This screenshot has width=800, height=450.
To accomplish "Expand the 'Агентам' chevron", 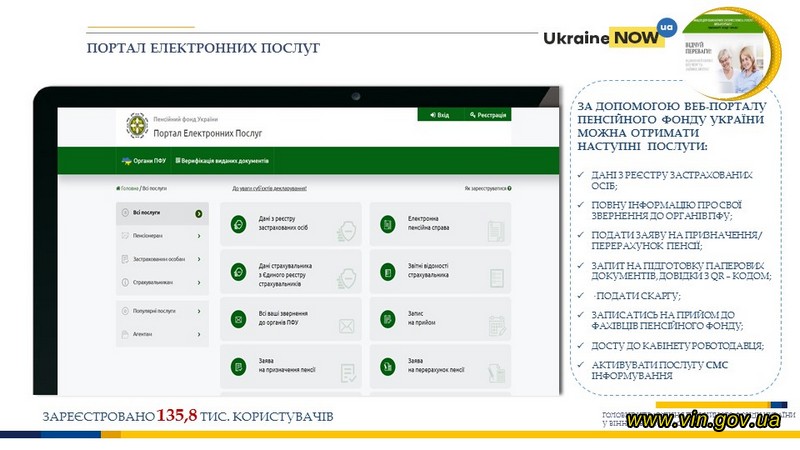I will tap(199, 335).
